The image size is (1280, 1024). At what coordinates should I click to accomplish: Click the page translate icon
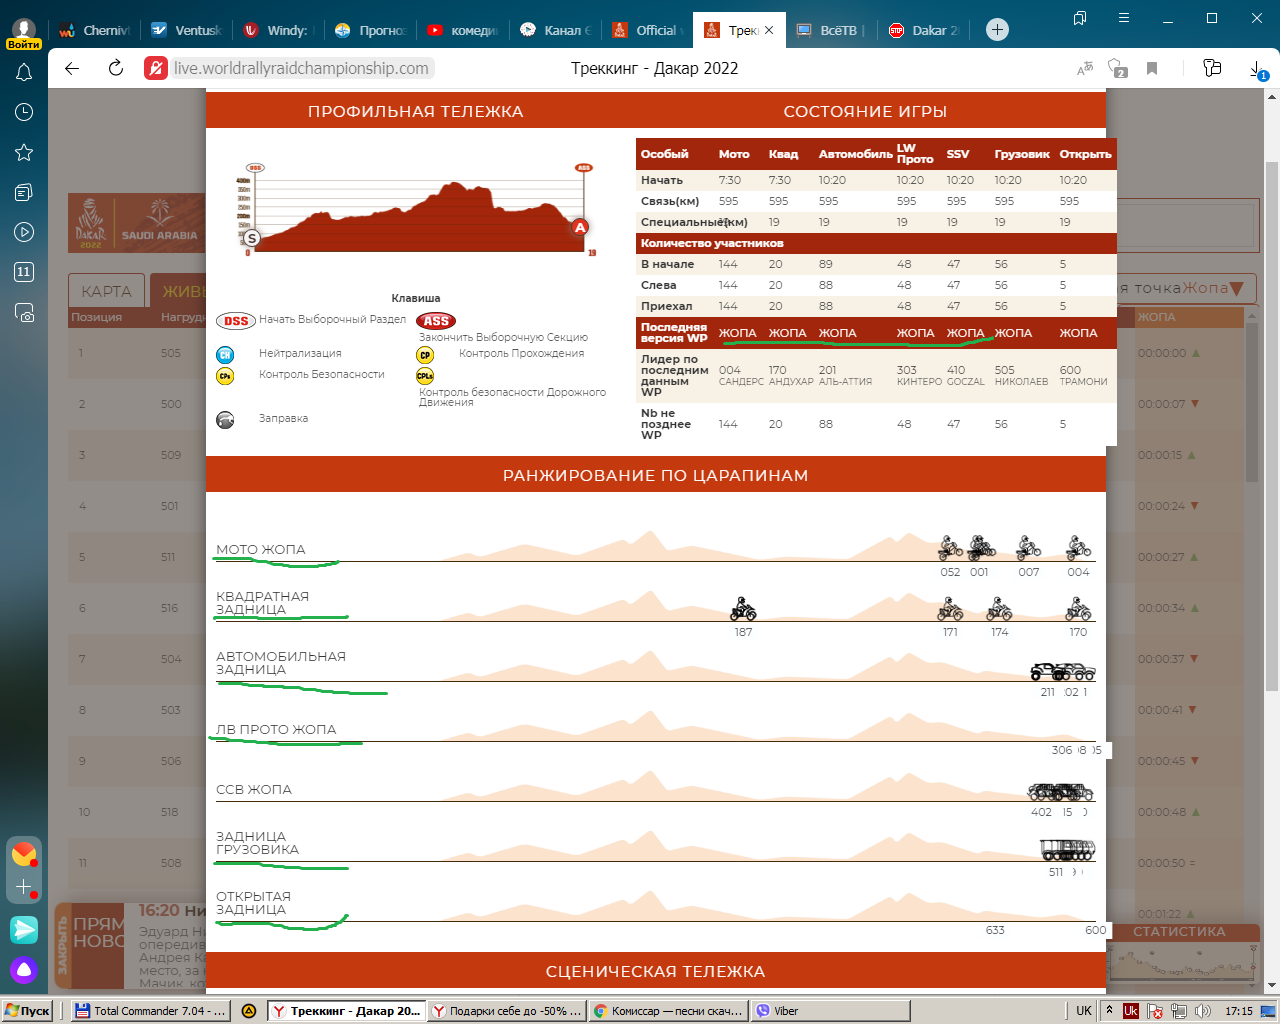coord(1085,68)
